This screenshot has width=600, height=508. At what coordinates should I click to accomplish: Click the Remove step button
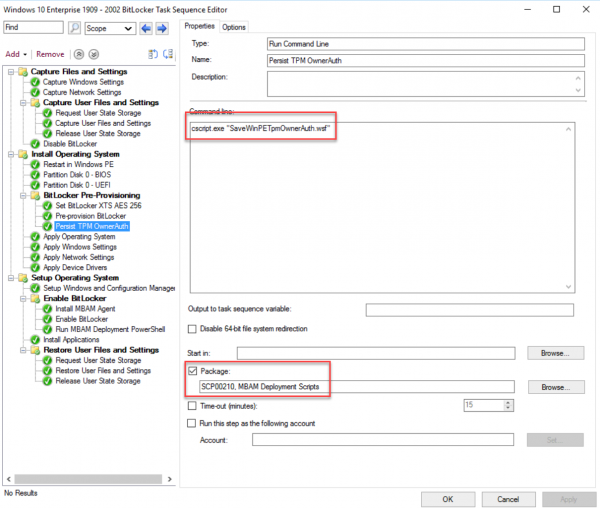point(50,54)
